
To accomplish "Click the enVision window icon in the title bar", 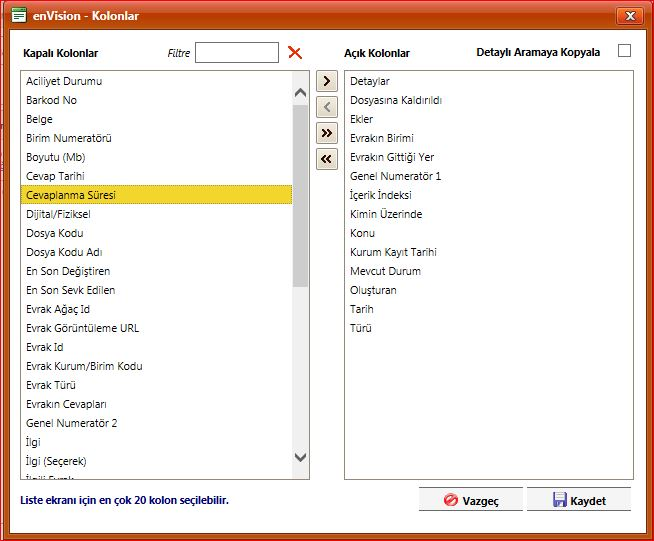I will [19, 15].
